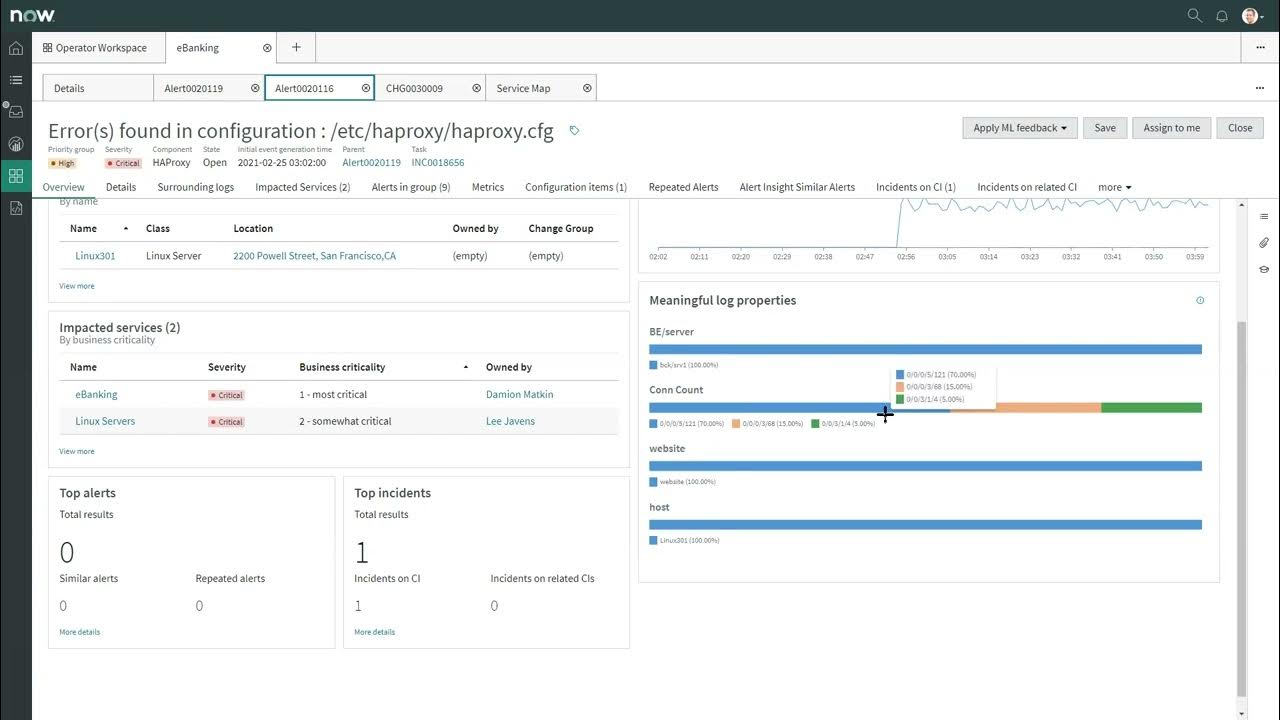Open the Dashboard analytics icon in sidebar

click(16, 144)
